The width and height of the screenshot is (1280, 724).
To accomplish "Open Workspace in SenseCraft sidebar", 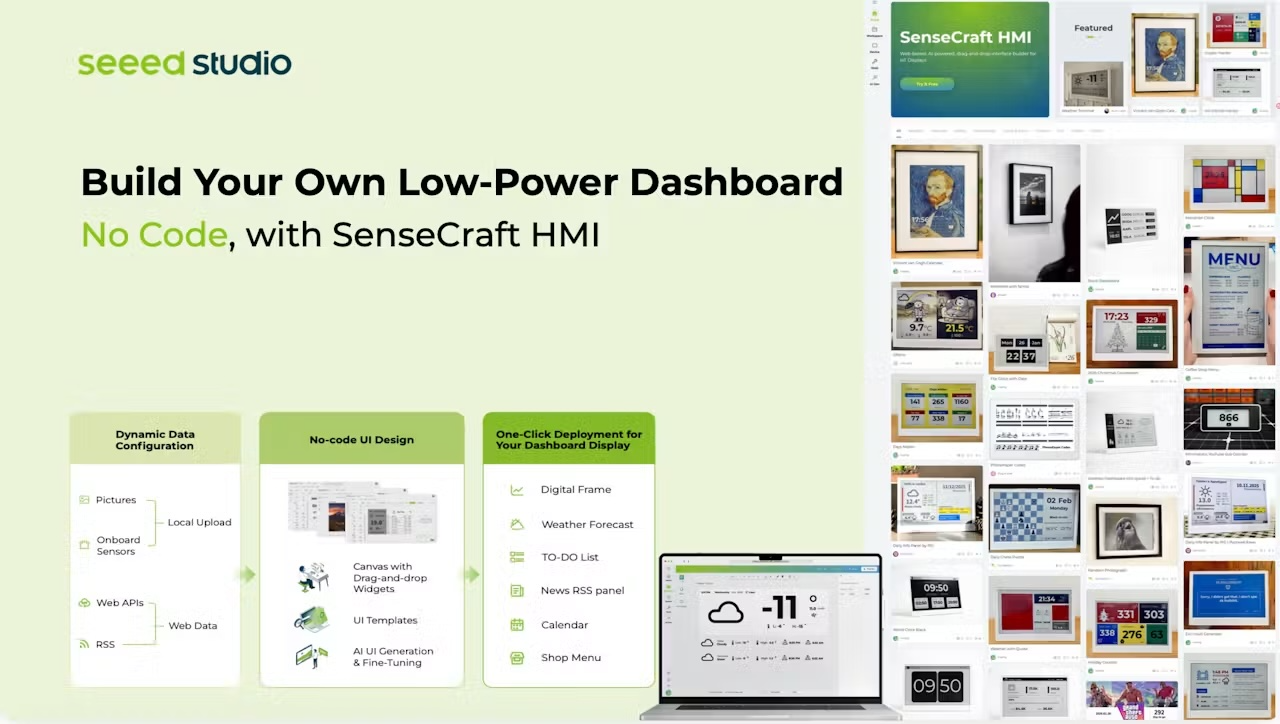I will (874, 32).
